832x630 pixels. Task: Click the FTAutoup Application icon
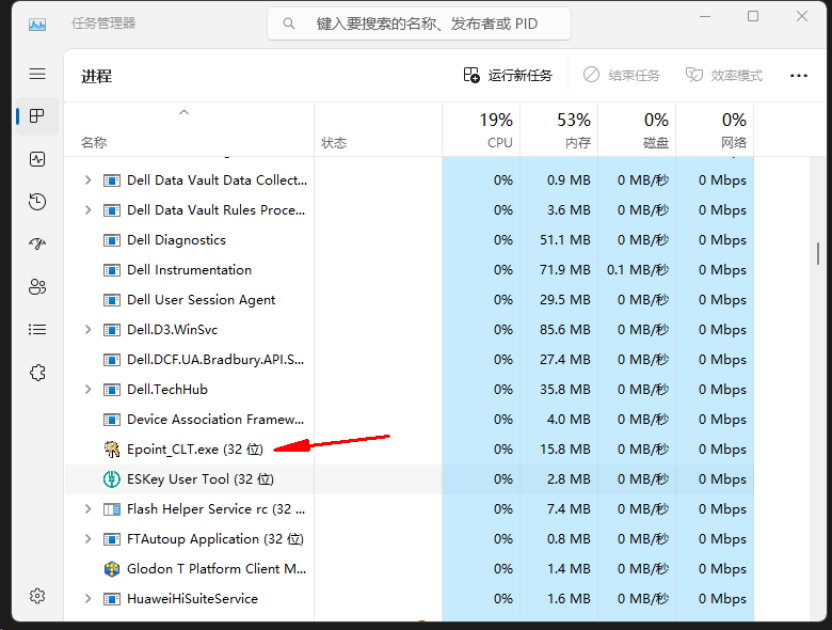pyautogui.click(x=111, y=539)
